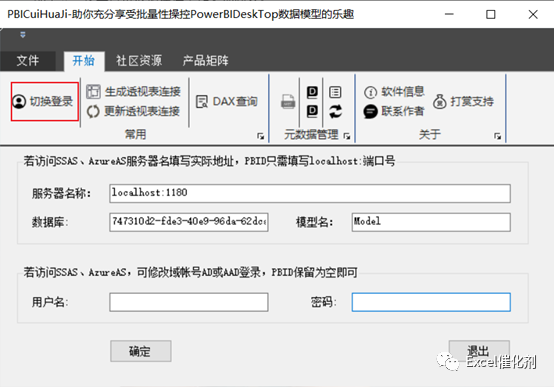Image resolution: width=554 pixels, height=387 pixels.
Task: Switch to the 开始 ribbon tab
Action: (x=84, y=61)
